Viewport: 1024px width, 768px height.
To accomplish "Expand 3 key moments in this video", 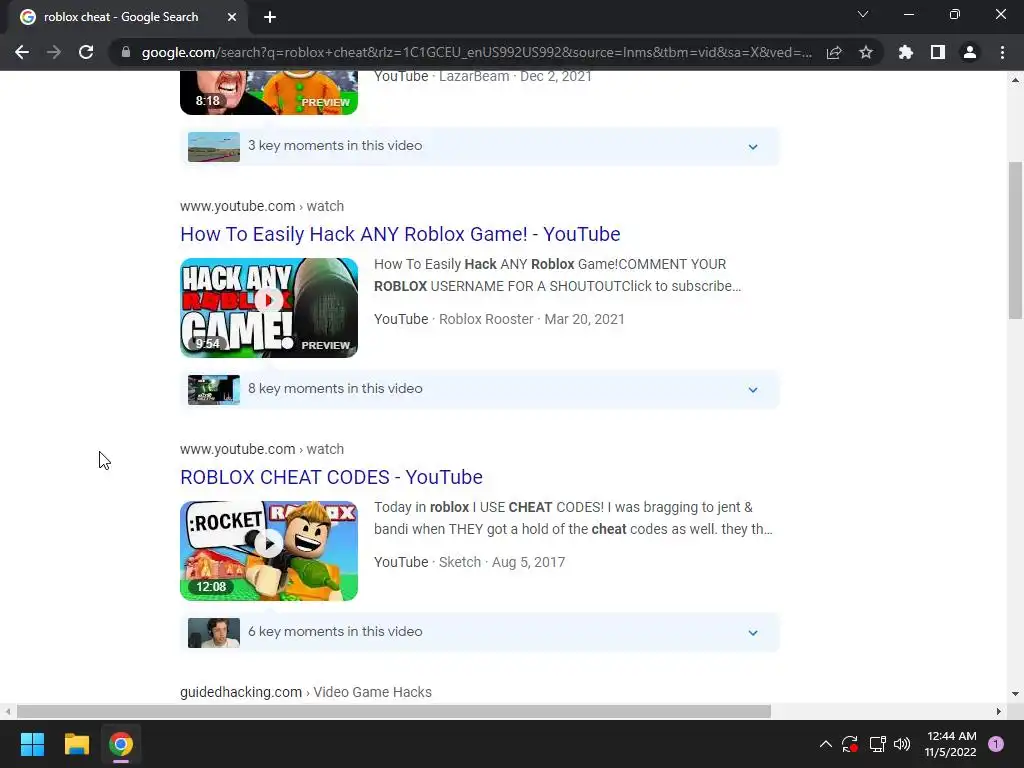I will [x=479, y=146].
